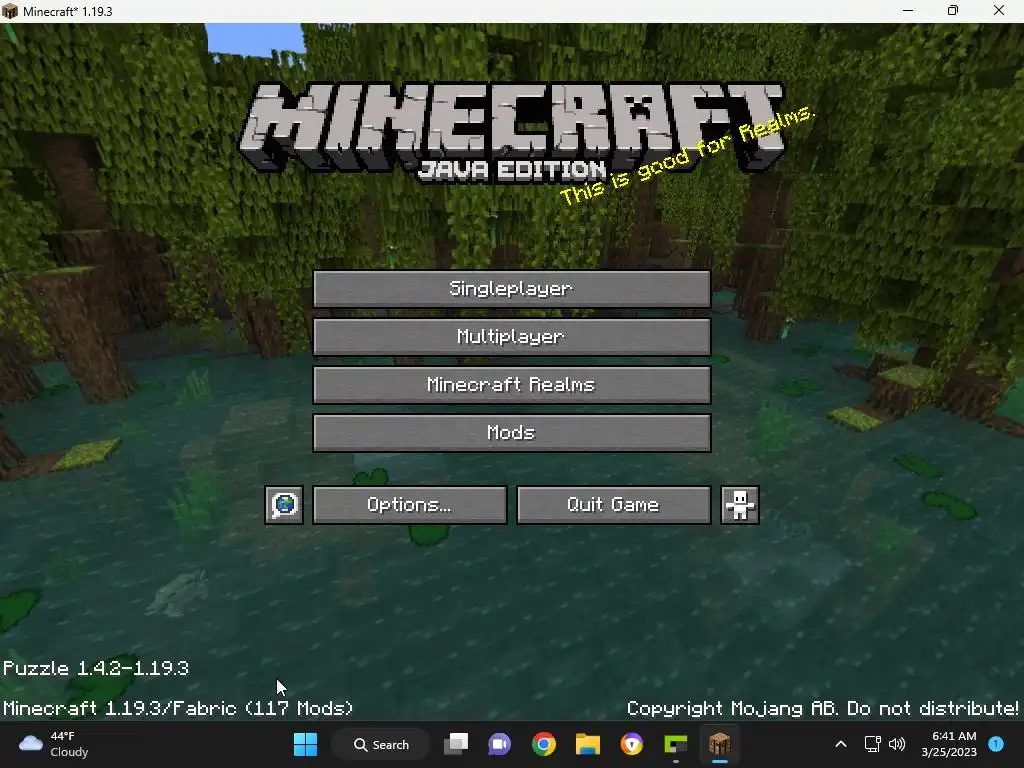
Task: Open the Singleplayer menu
Action: click(x=512, y=289)
